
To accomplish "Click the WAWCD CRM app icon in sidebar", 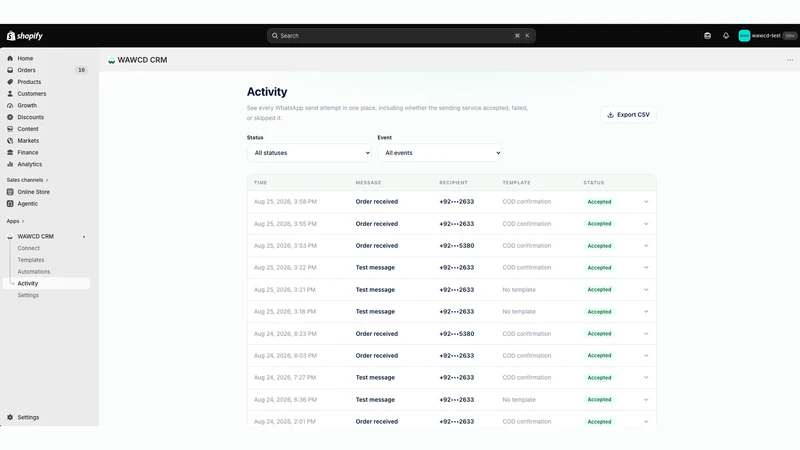I will point(10,236).
